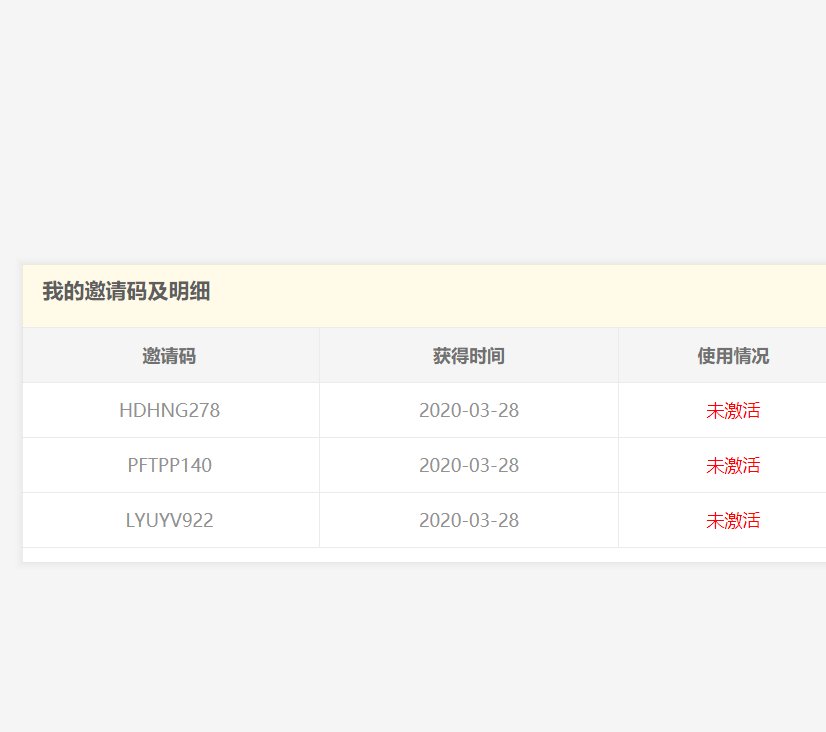Click the date in the HDHNG278 row
The height and width of the screenshot is (732, 826).
pyautogui.click(x=468, y=410)
